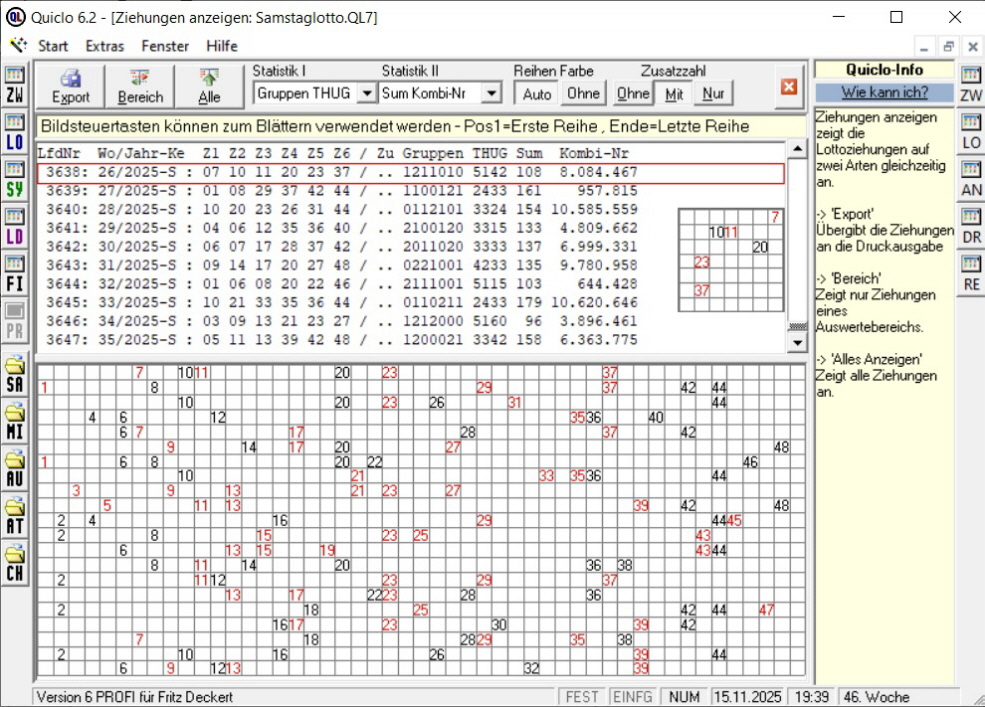
Task: Click the Export printer icon button
Action: (71, 86)
